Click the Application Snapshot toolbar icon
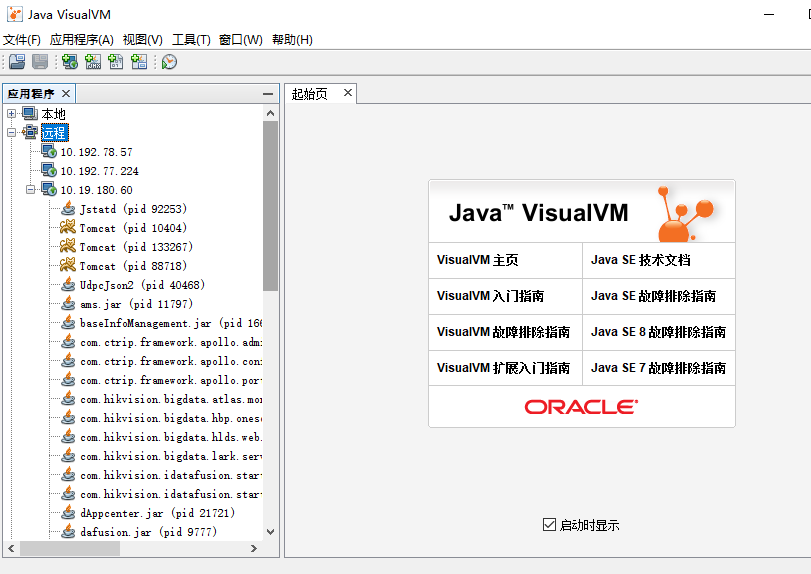This screenshot has height=574, width=811. (139, 62)
